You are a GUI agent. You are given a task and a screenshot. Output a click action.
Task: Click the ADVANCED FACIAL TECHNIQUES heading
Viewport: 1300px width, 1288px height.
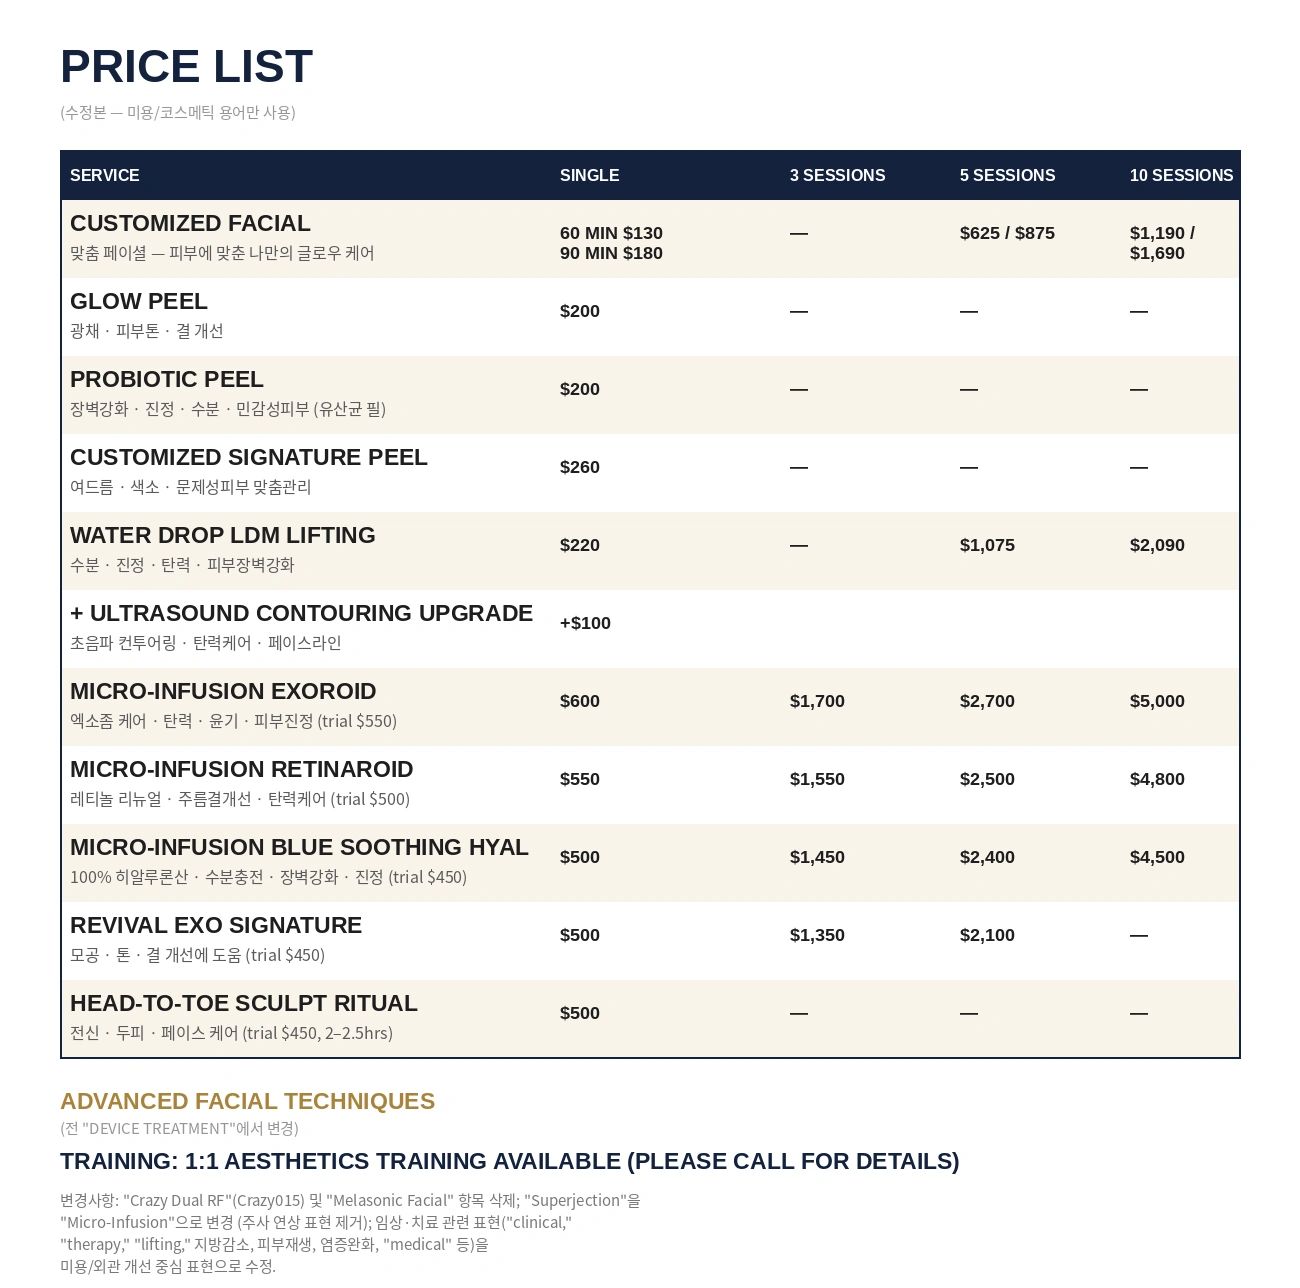coord(247,1101)
